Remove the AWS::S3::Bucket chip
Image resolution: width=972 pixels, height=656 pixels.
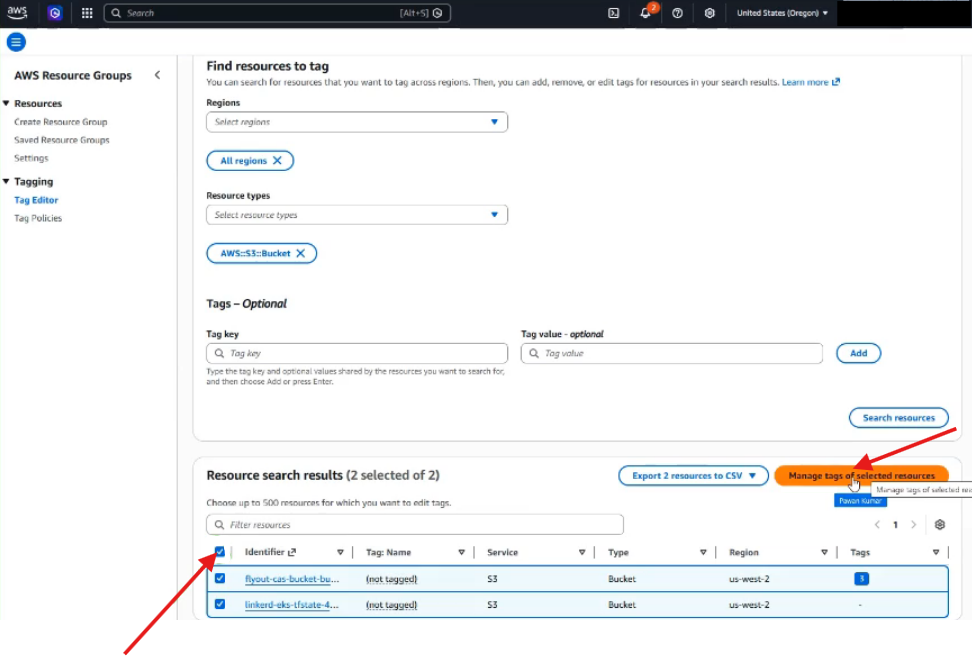301,253
